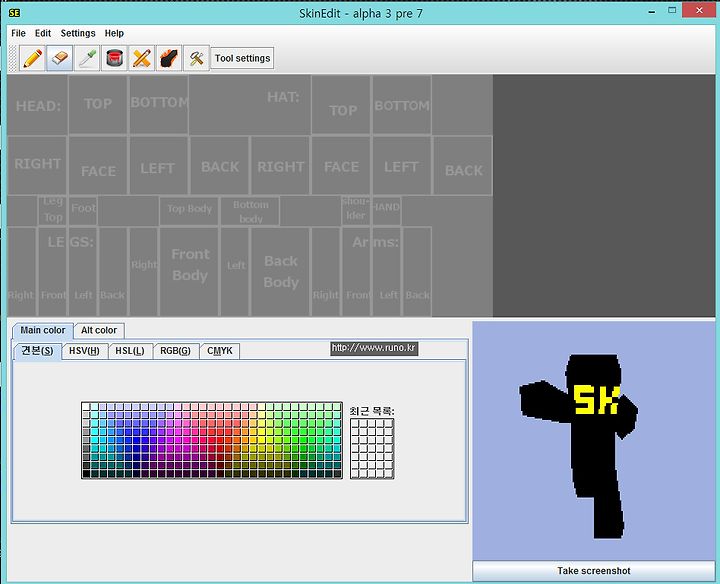720x584 pixels.
Task: Switch to the Alt color tab
Action: click(x=99, y=330)
